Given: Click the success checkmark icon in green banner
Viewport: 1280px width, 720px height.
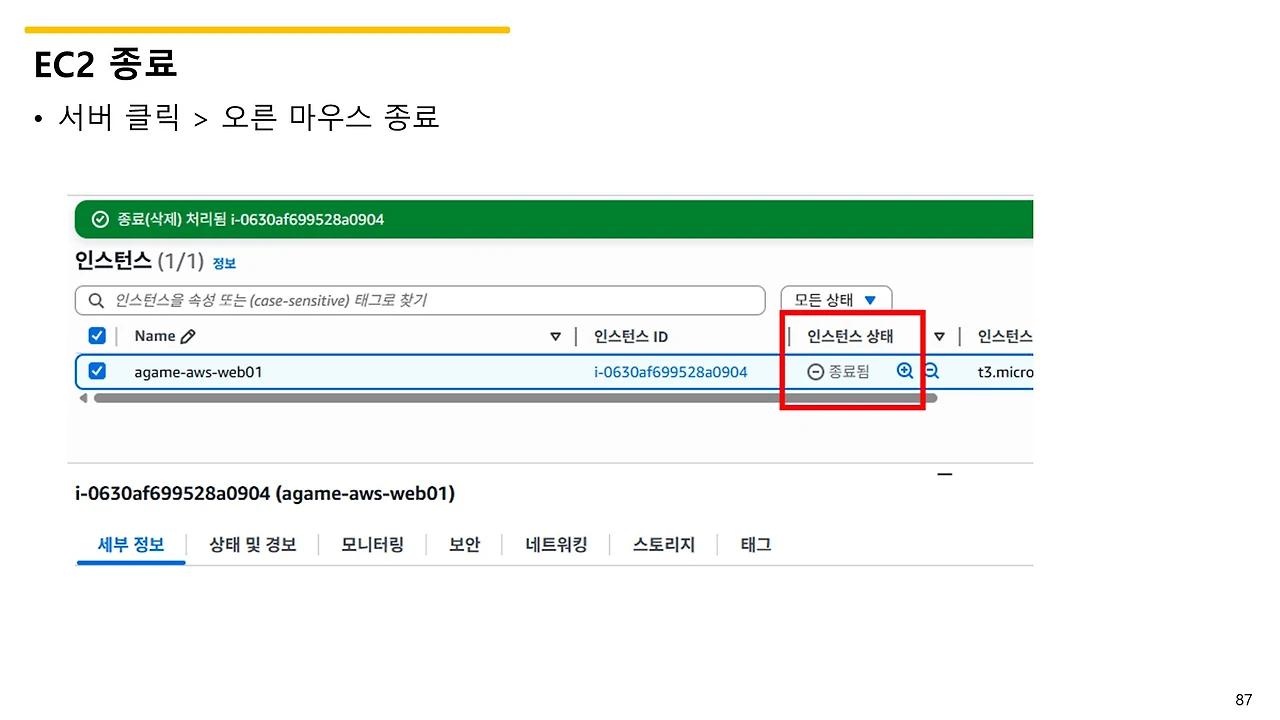Looking at the screenshot, I should 100,219.
